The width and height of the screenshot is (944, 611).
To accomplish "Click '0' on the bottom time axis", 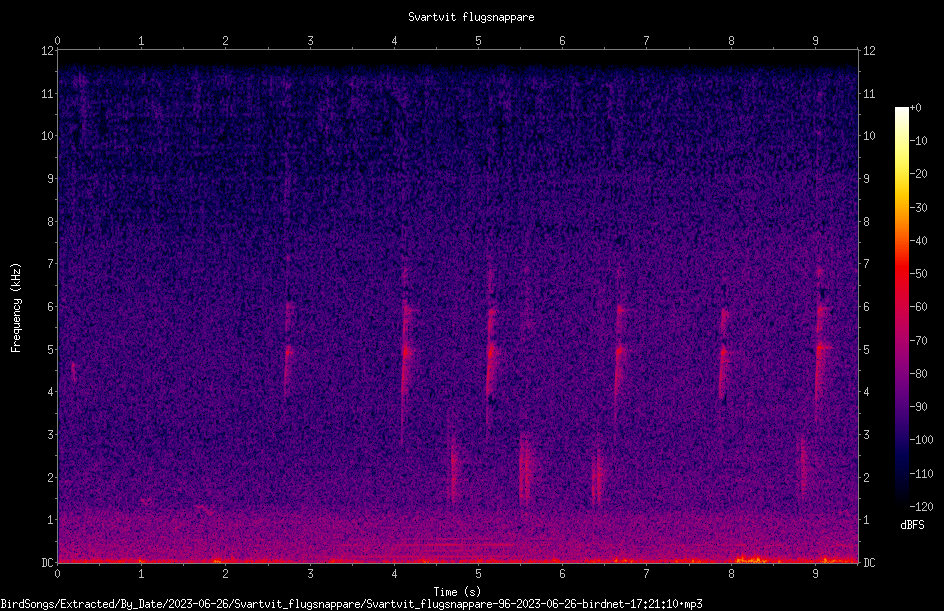I will pos(57,574).
